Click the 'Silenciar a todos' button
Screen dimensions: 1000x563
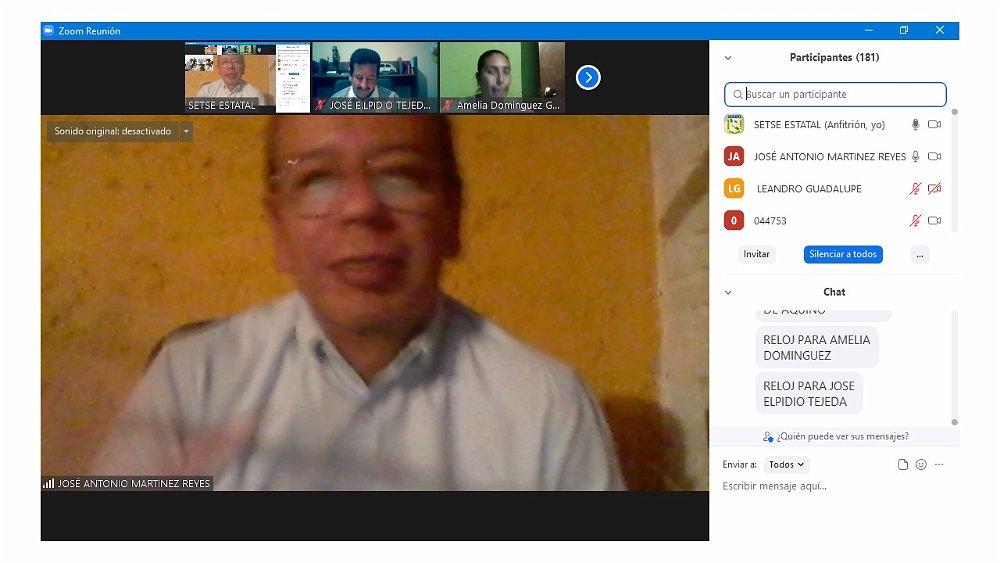(843, 254)
